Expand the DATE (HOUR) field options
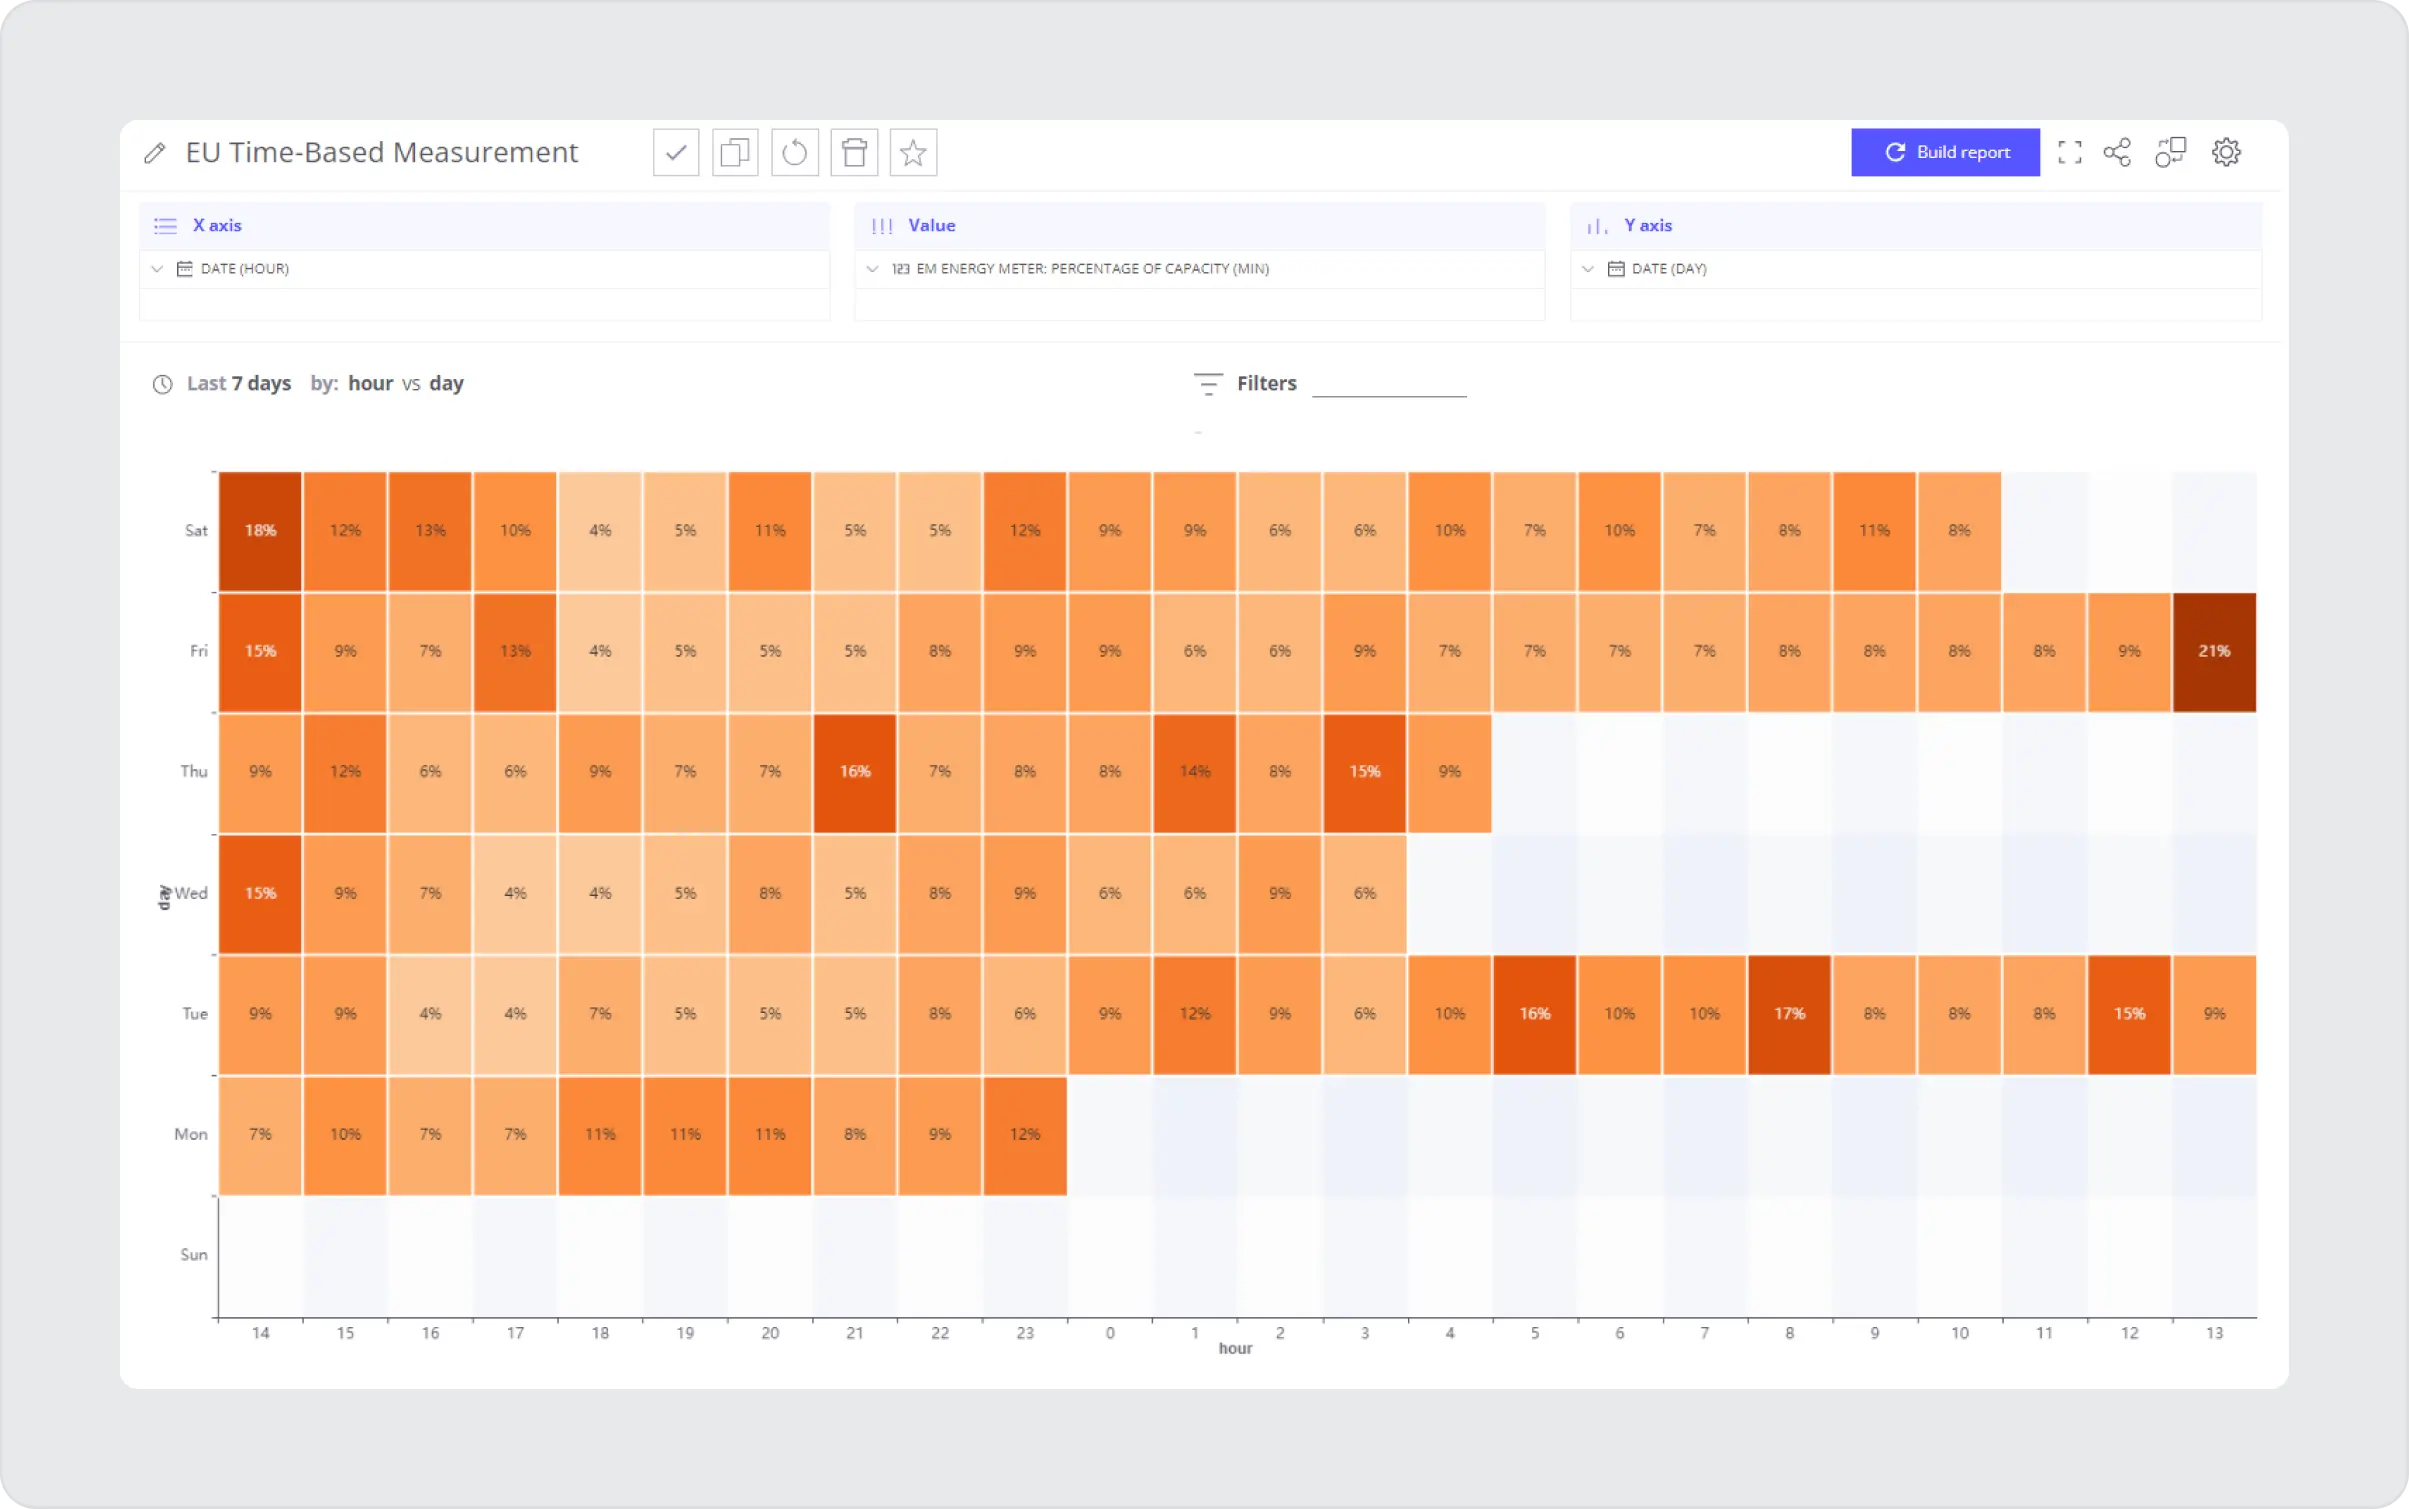 (157, 268)
